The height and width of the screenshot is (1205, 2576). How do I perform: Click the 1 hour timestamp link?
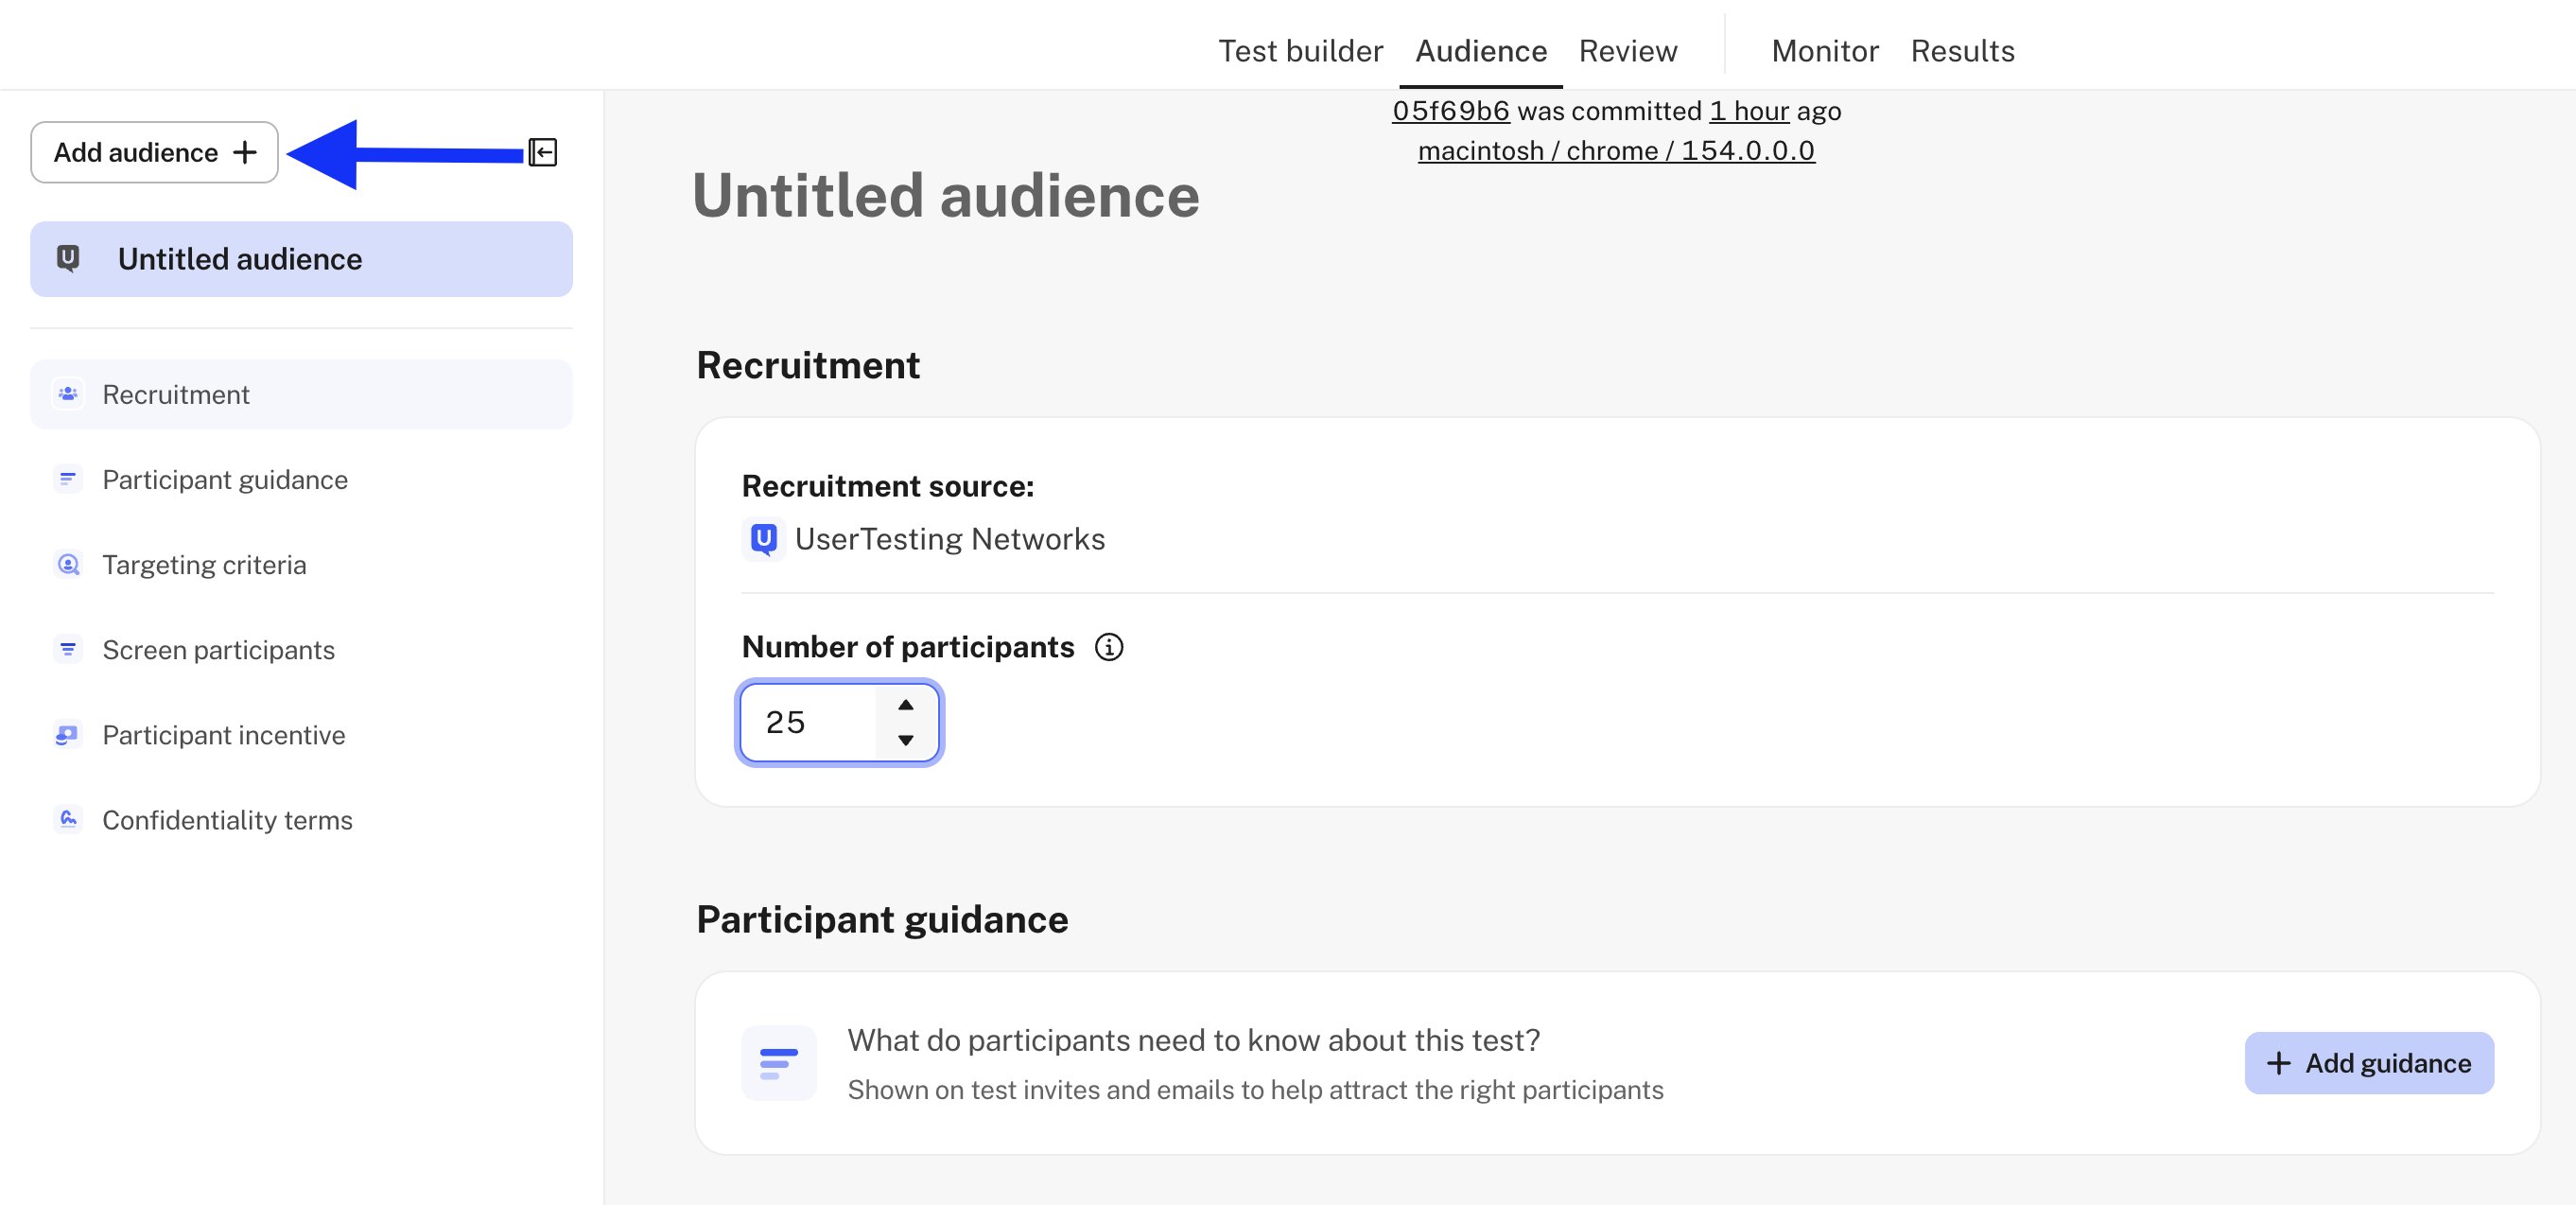tap(1749, 111)
